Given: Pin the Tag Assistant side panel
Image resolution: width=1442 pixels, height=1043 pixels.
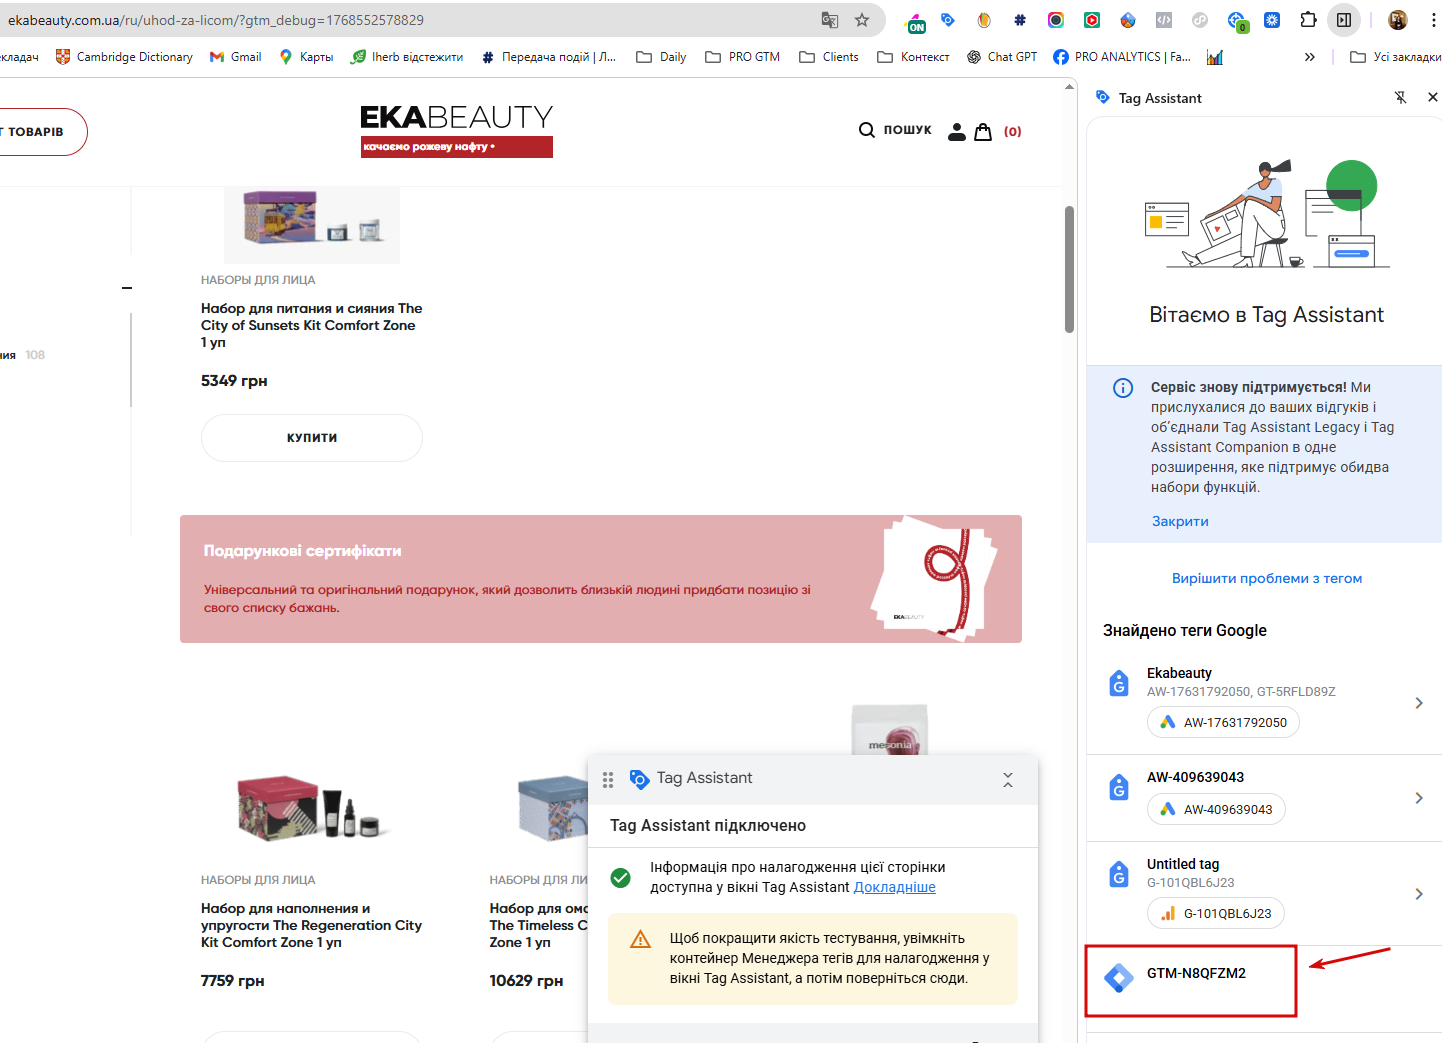Looking at the screenshot, I should 1400,97.
